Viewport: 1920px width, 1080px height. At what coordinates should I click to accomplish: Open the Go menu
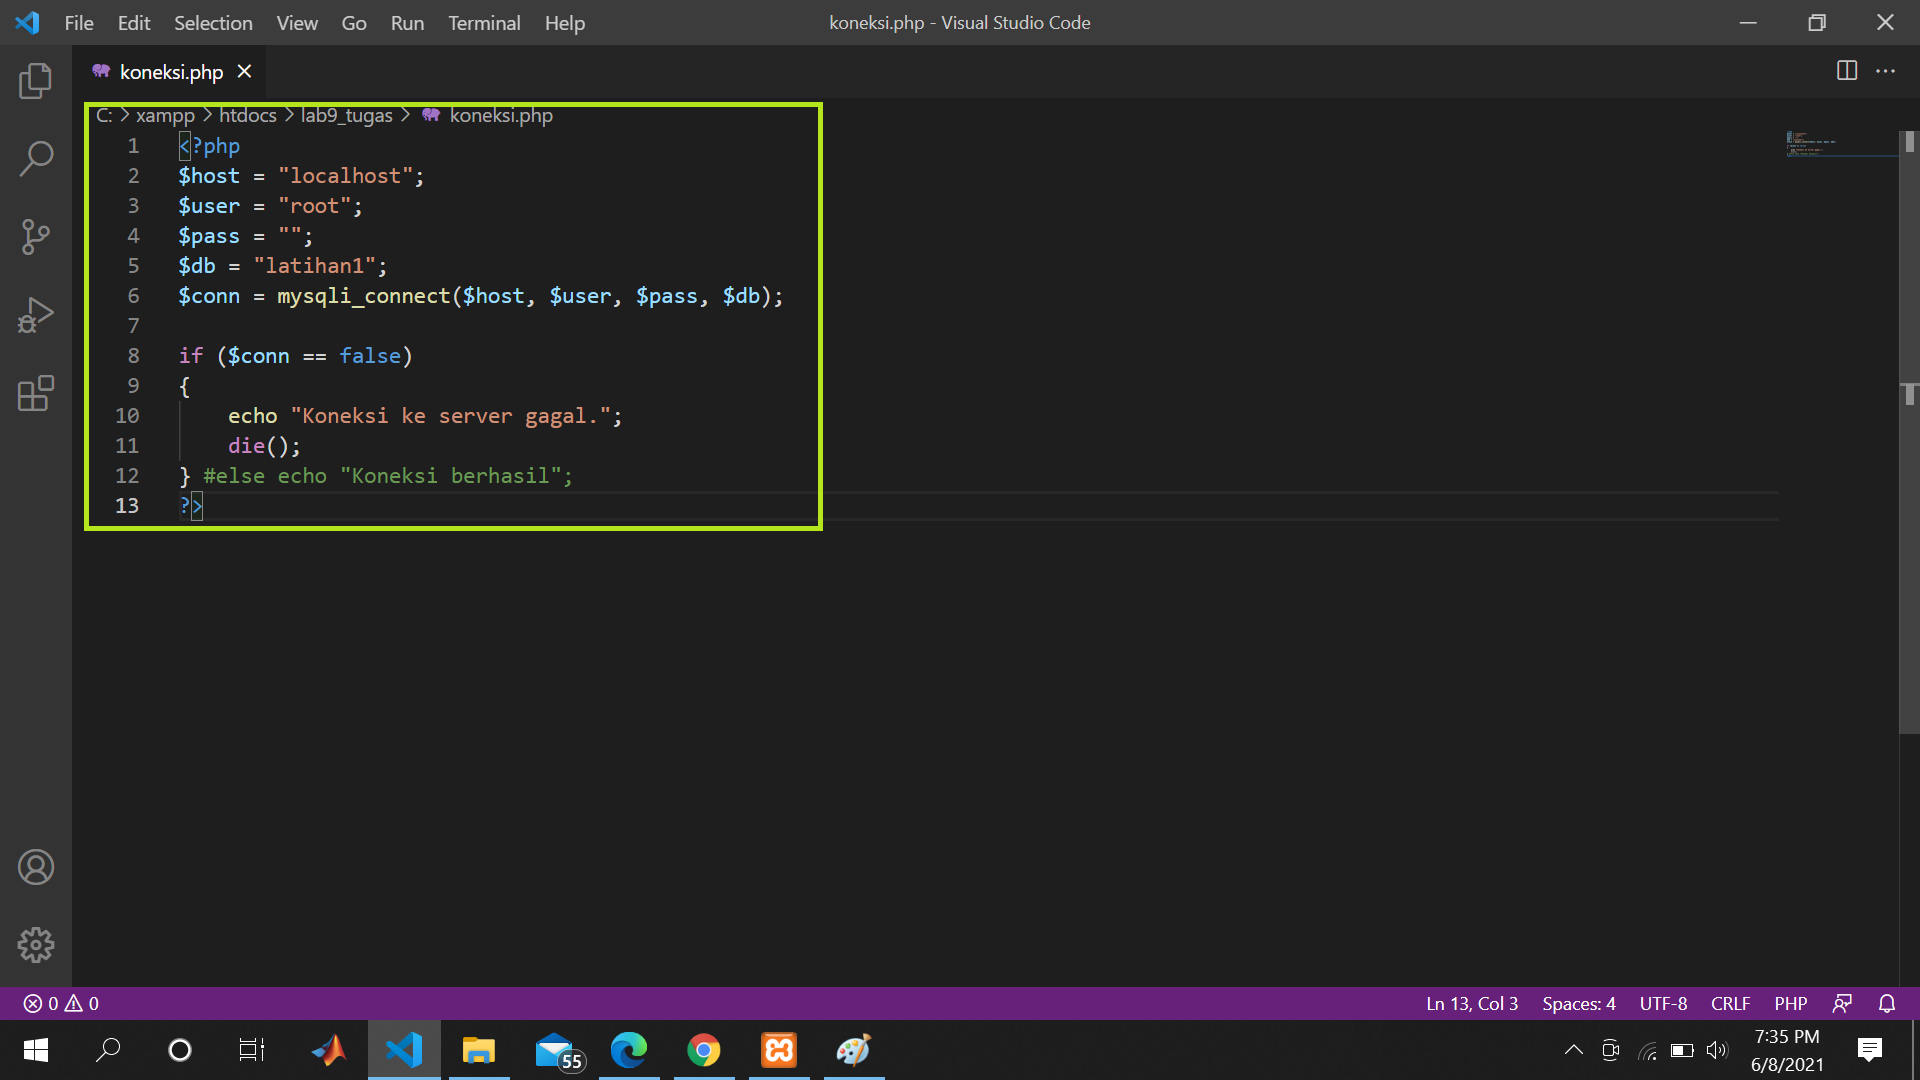[x=354, y=22]
